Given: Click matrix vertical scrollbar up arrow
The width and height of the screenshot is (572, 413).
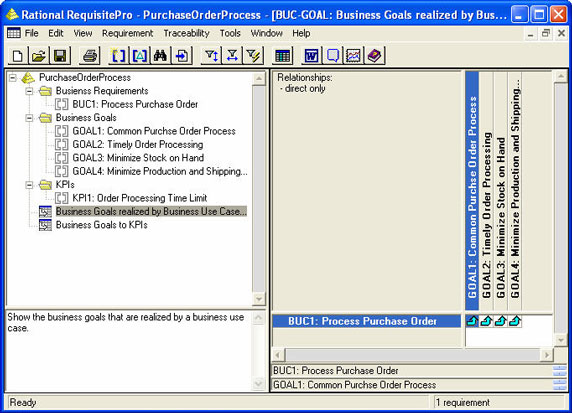Looking at the screenshot, I should pos(560,77).
